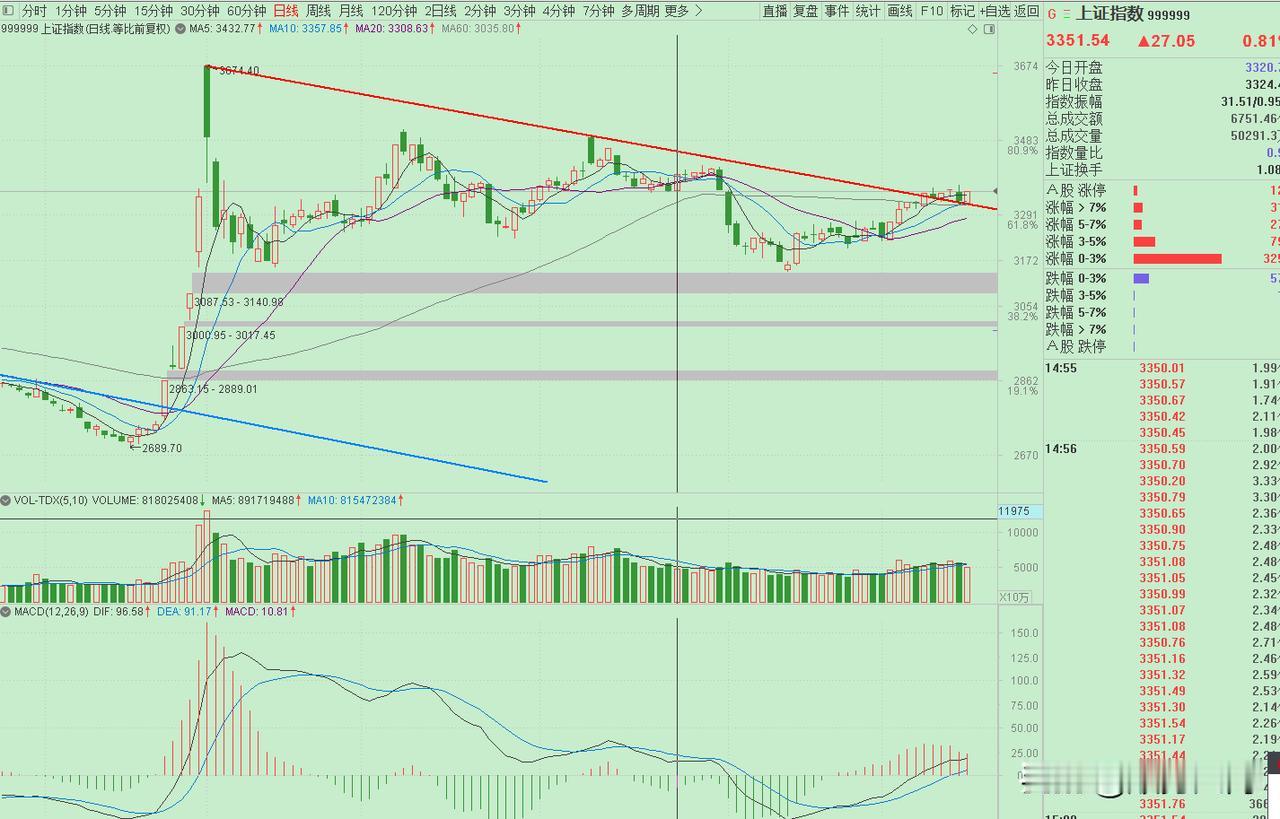Click the volume MA5: 891719488 label
Viewport: 1280px width, 819px height.
(254, 500)
